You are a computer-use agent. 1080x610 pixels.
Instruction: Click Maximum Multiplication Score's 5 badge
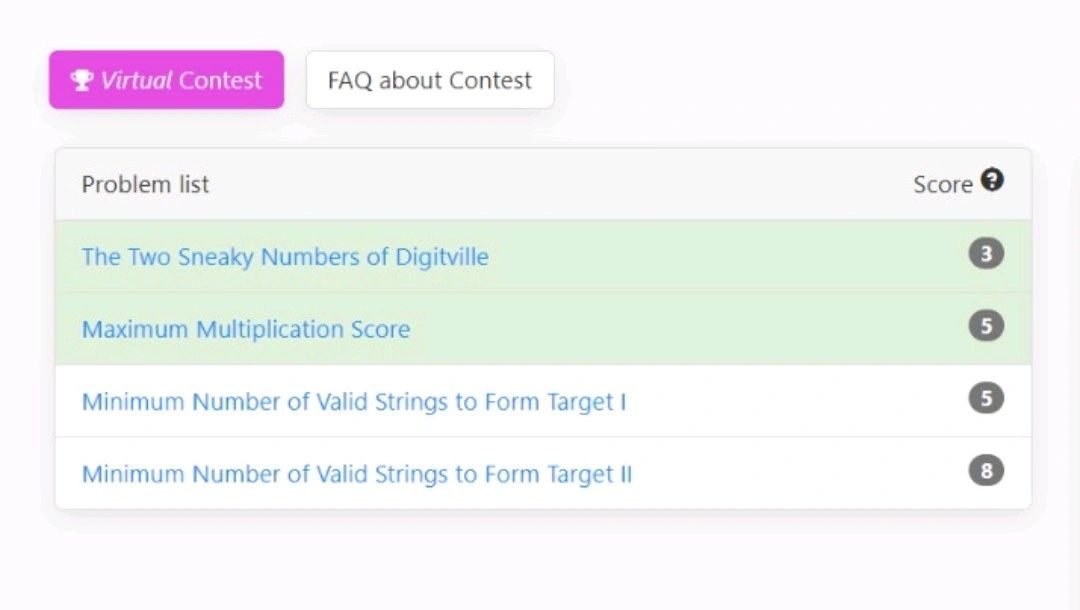tap(986, 326)
